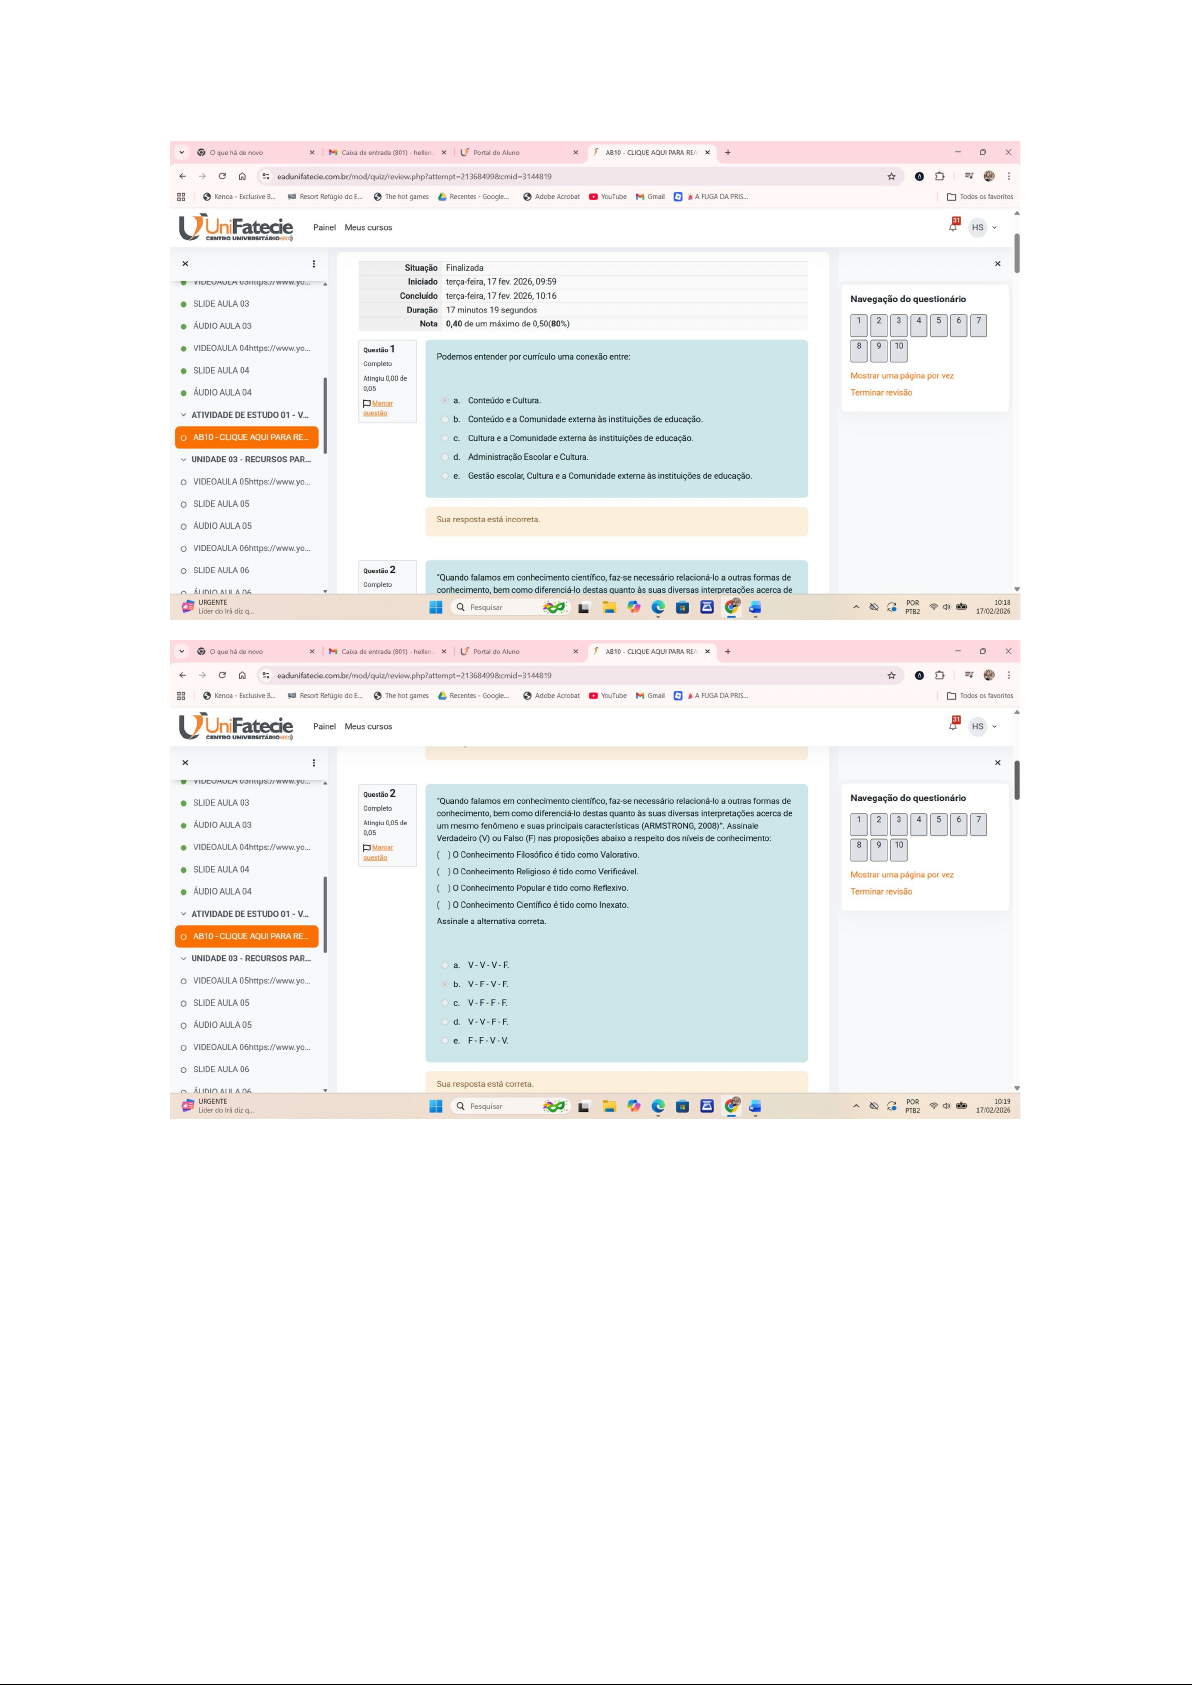Collapse UNIDADE 03 - RECURSOS section in the lower sidebar
The image size is (1192, 1685).
[183, 959]
